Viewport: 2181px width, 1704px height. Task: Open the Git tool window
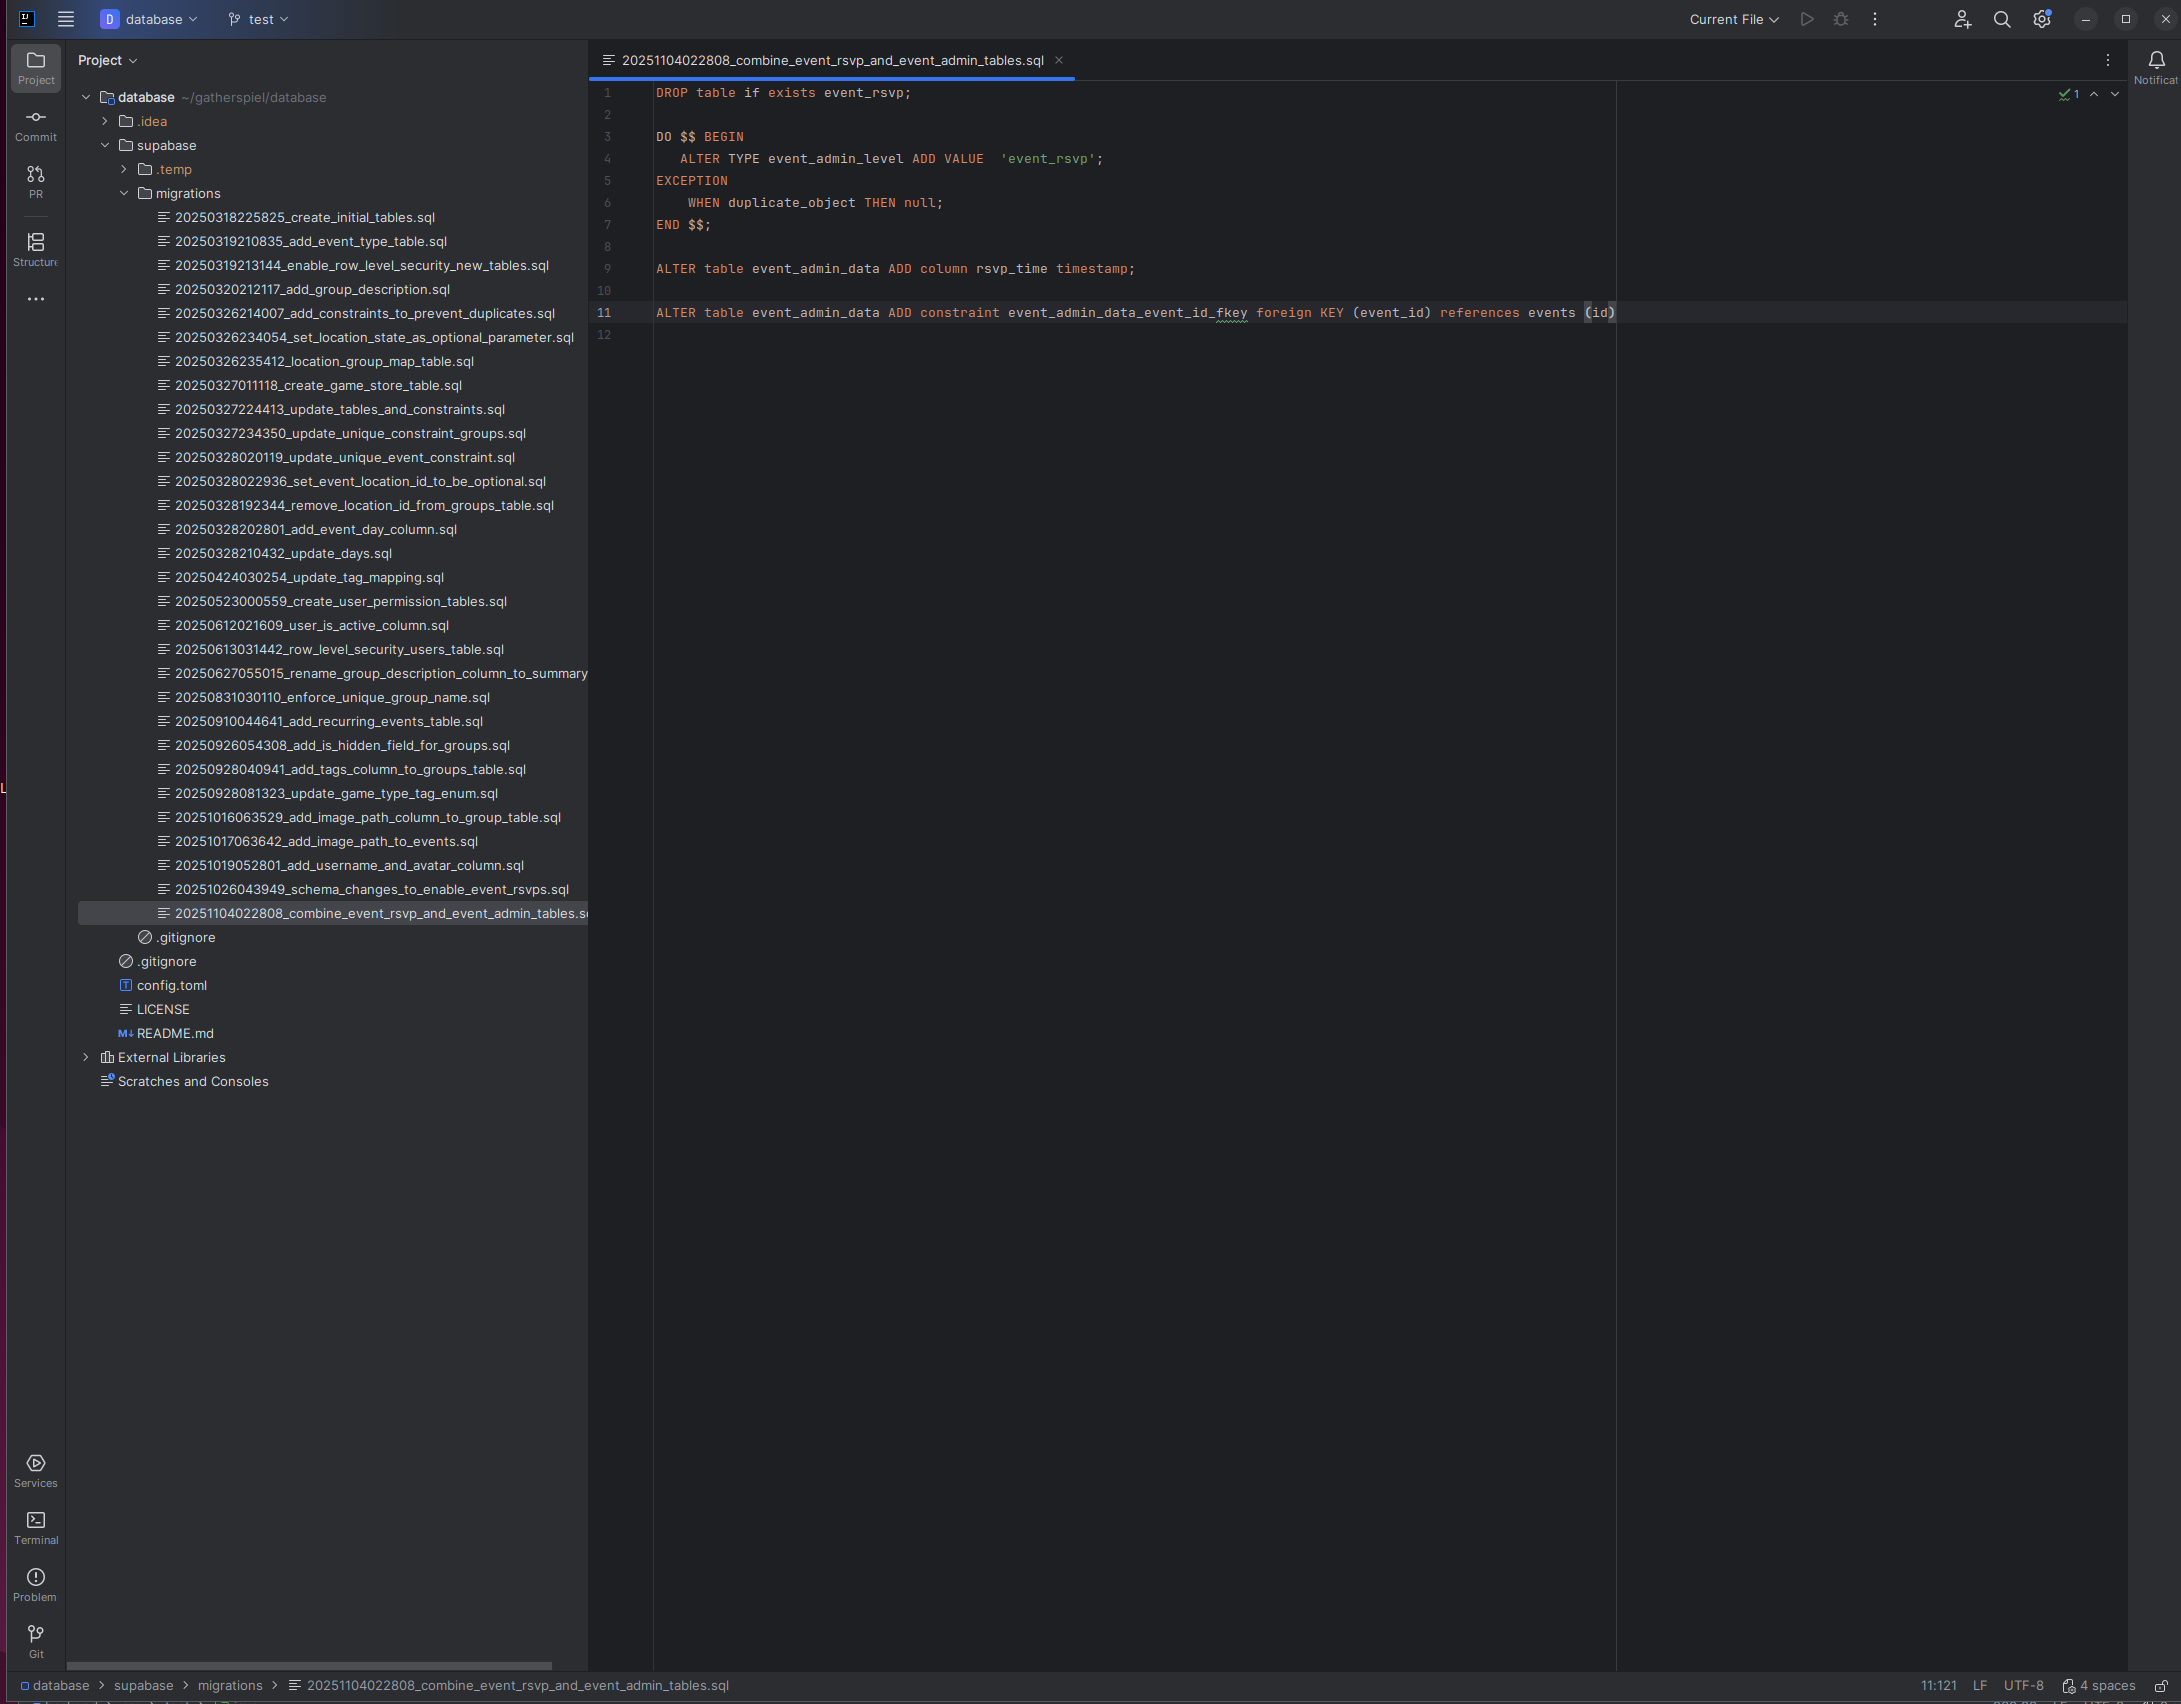click(36, 1640)
